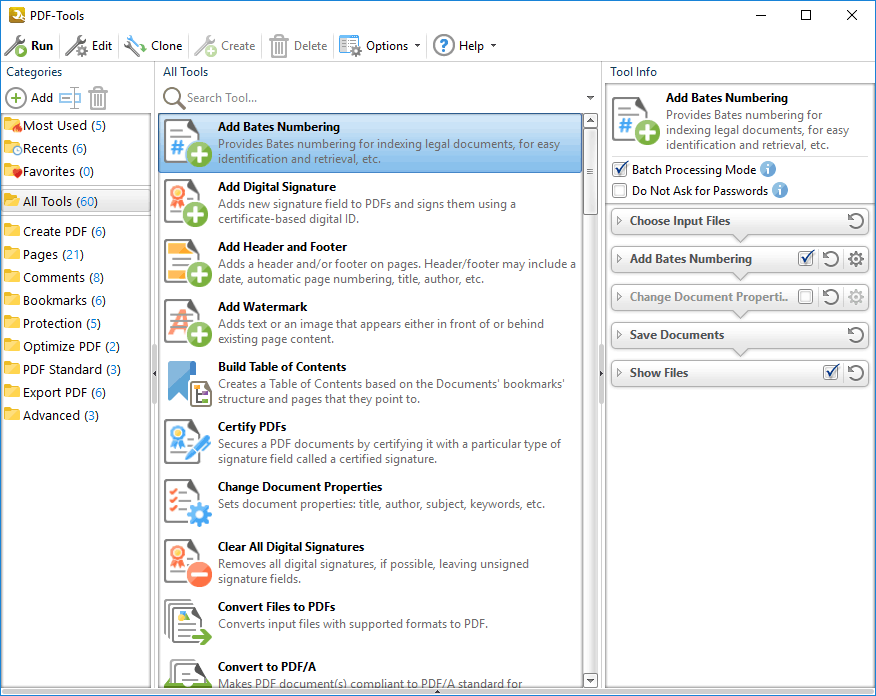Screen dimensions: 876x696
Task: Enable the Change Document Properties step checkbox
Action: pyautogui.click(x=806, y=297)
